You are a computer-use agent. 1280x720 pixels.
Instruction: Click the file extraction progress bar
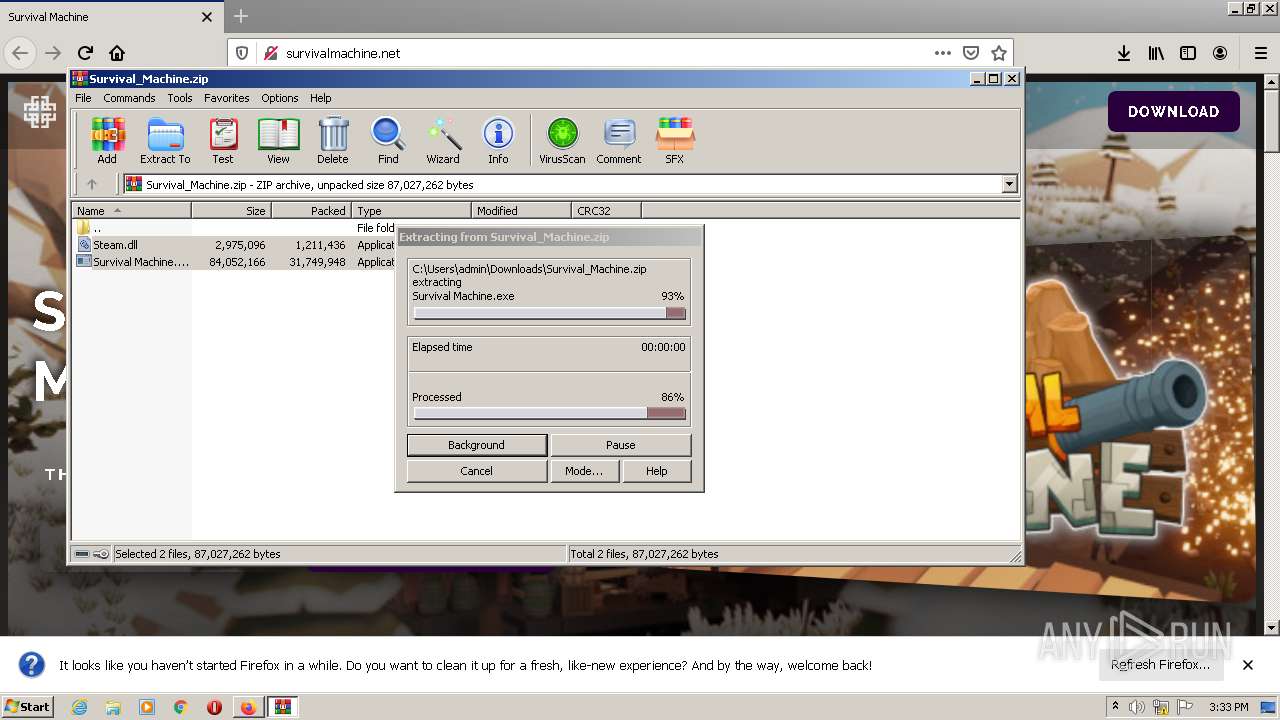(549, 313)
